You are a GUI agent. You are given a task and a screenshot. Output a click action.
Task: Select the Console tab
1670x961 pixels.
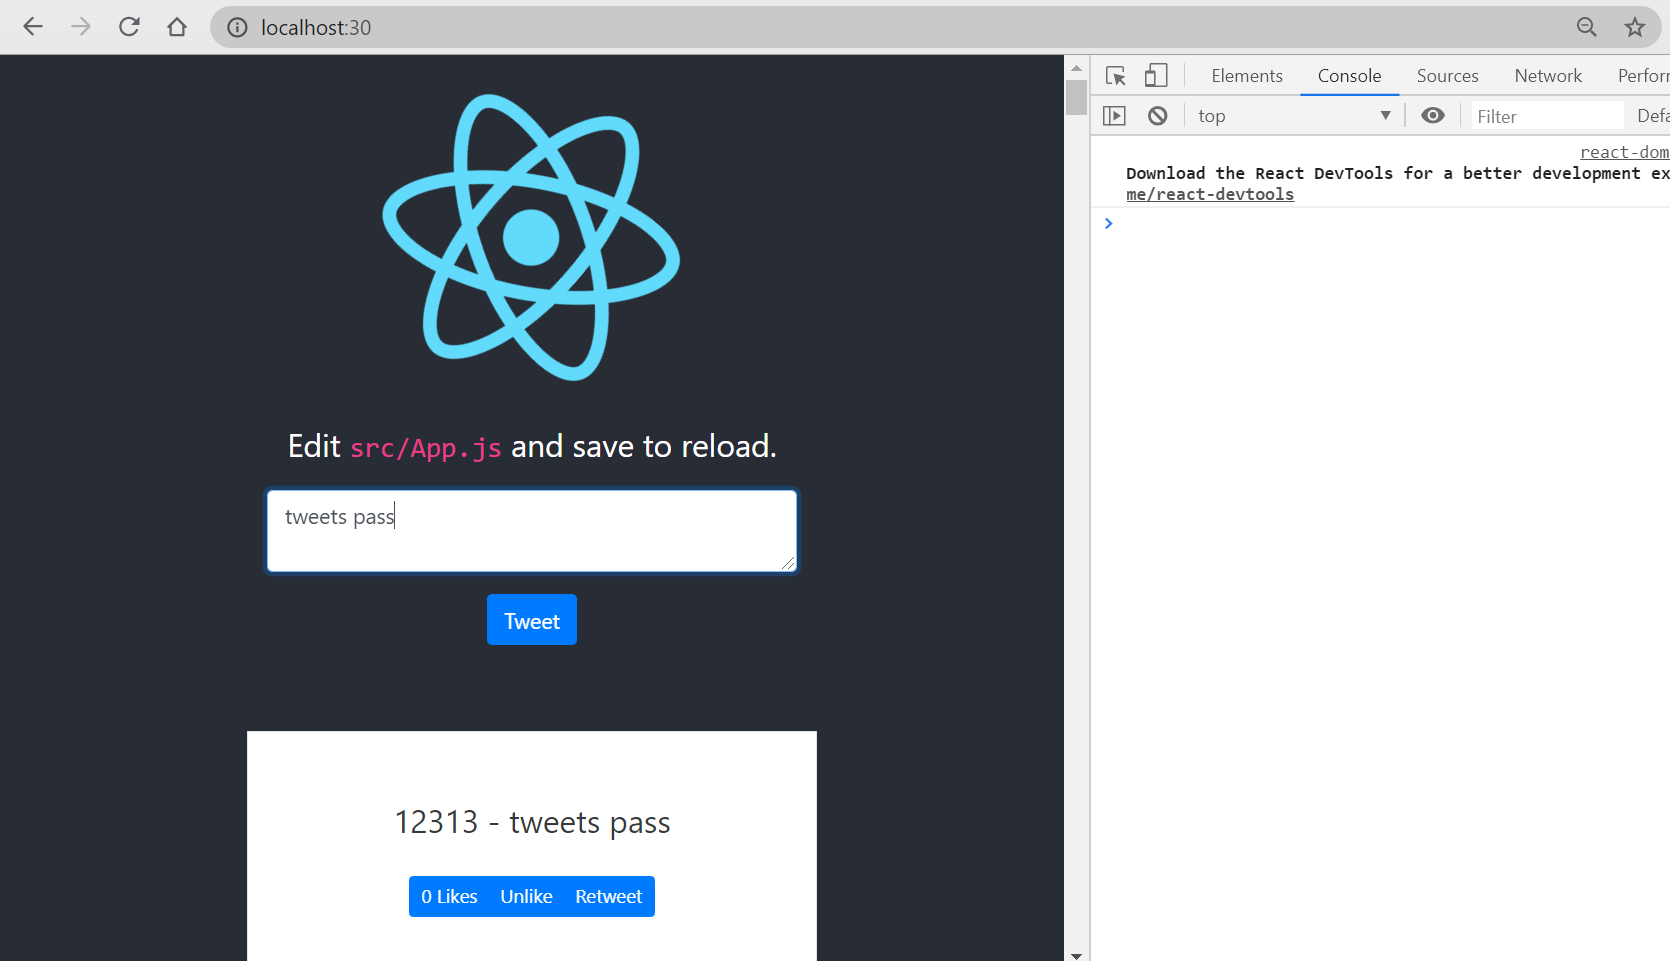pyautogui.click(x=1349, y=76)
